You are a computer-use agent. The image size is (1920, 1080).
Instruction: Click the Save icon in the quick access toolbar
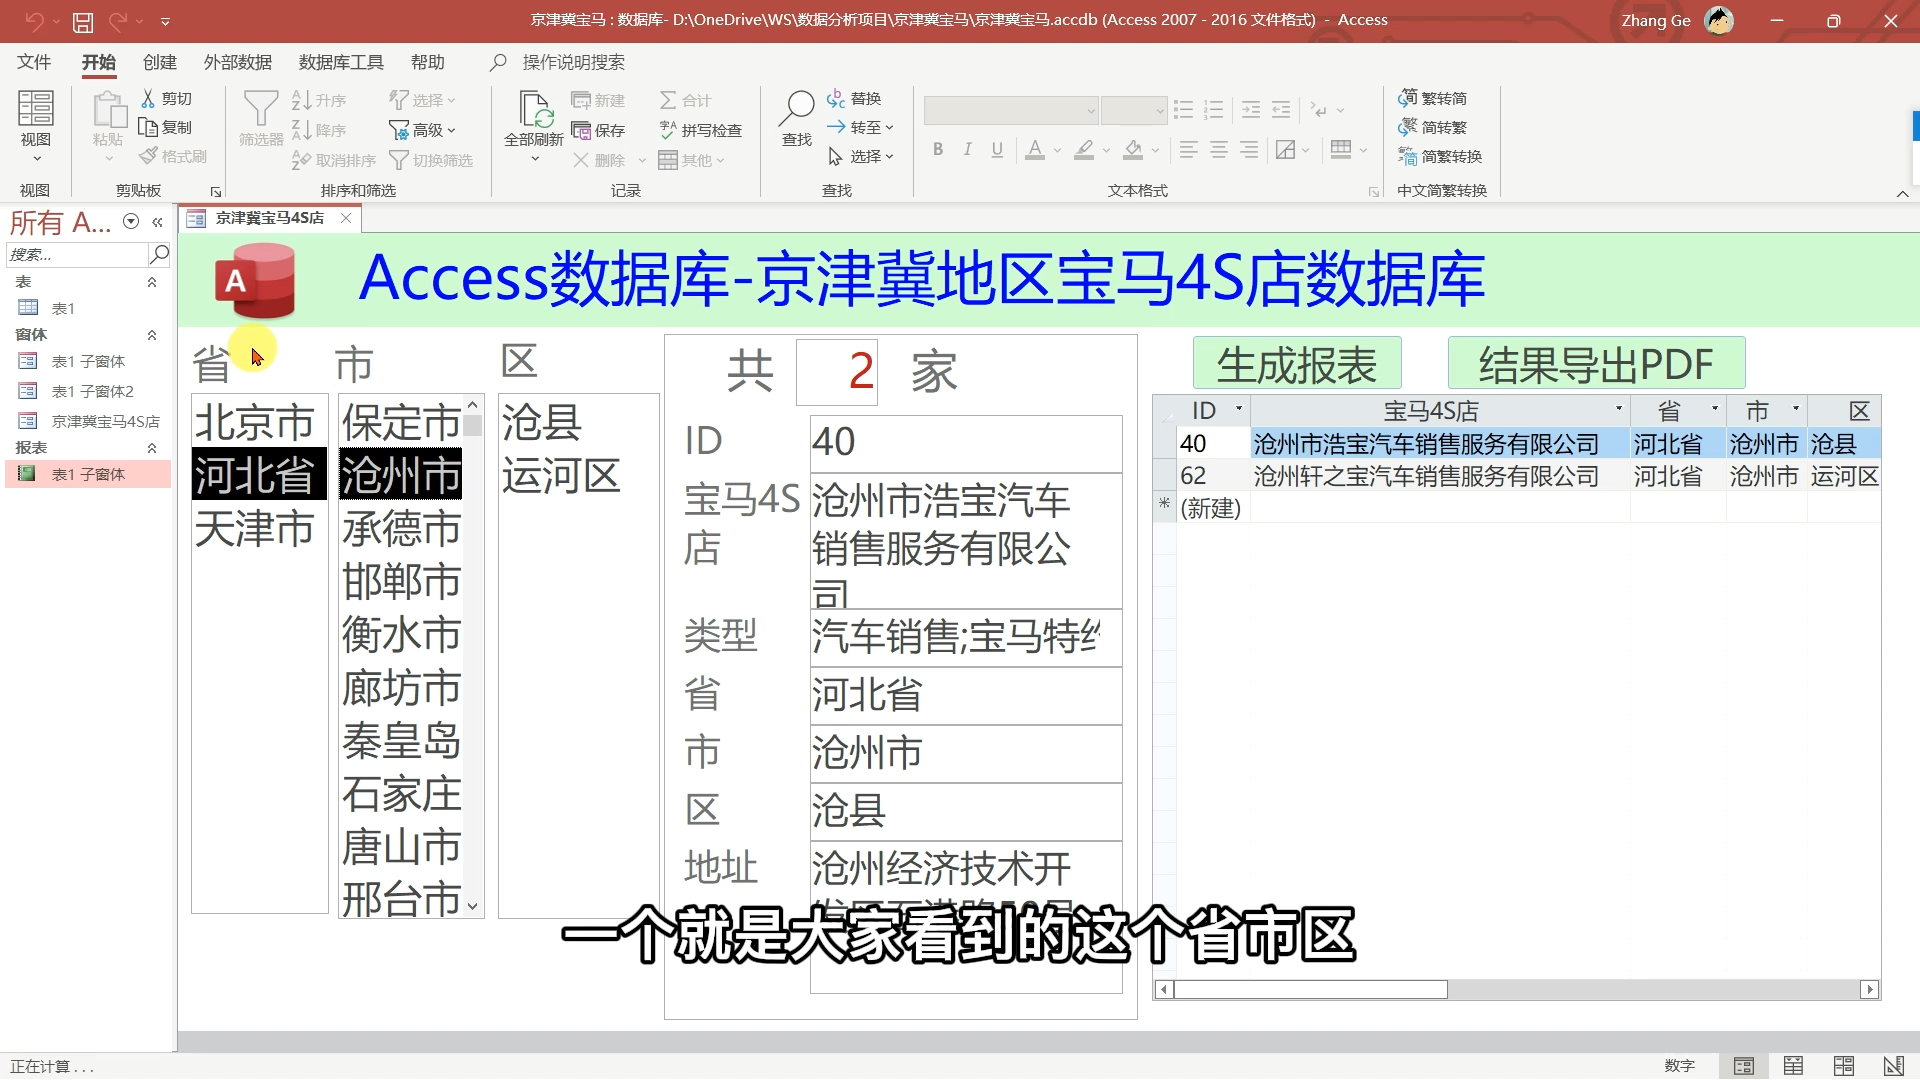click(x=83, y=21)
